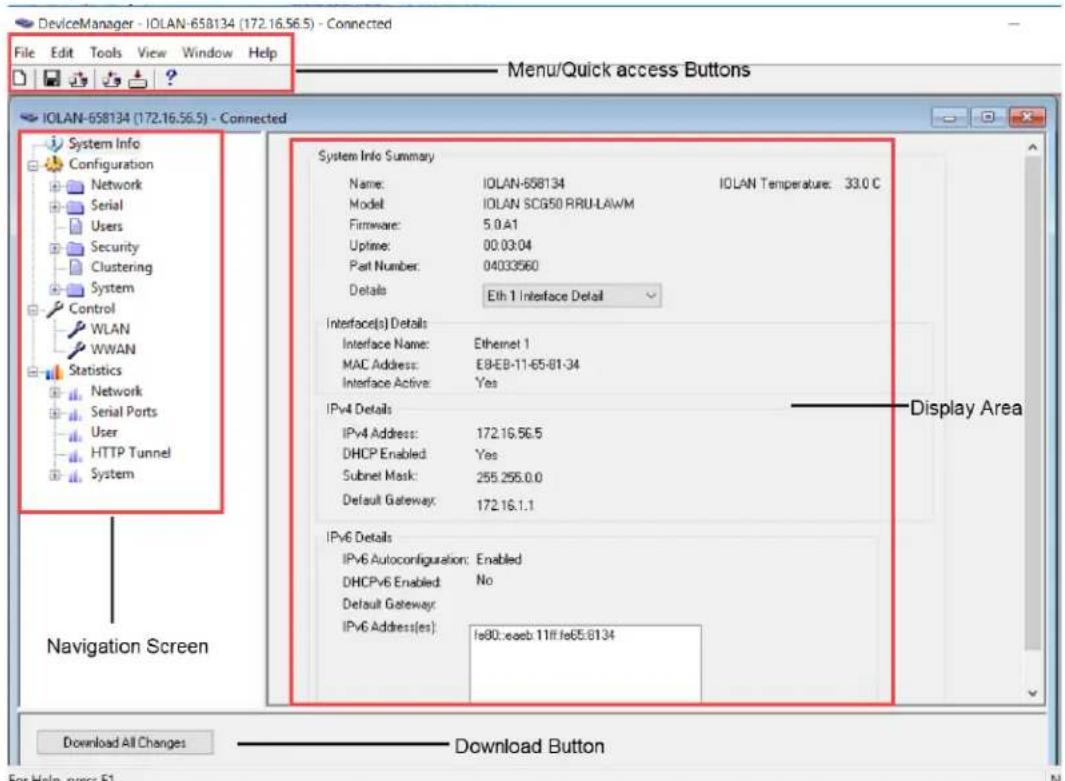Screen dimensions: 1065x781
Task: Select the Clustering item
Action: point(122,267)
